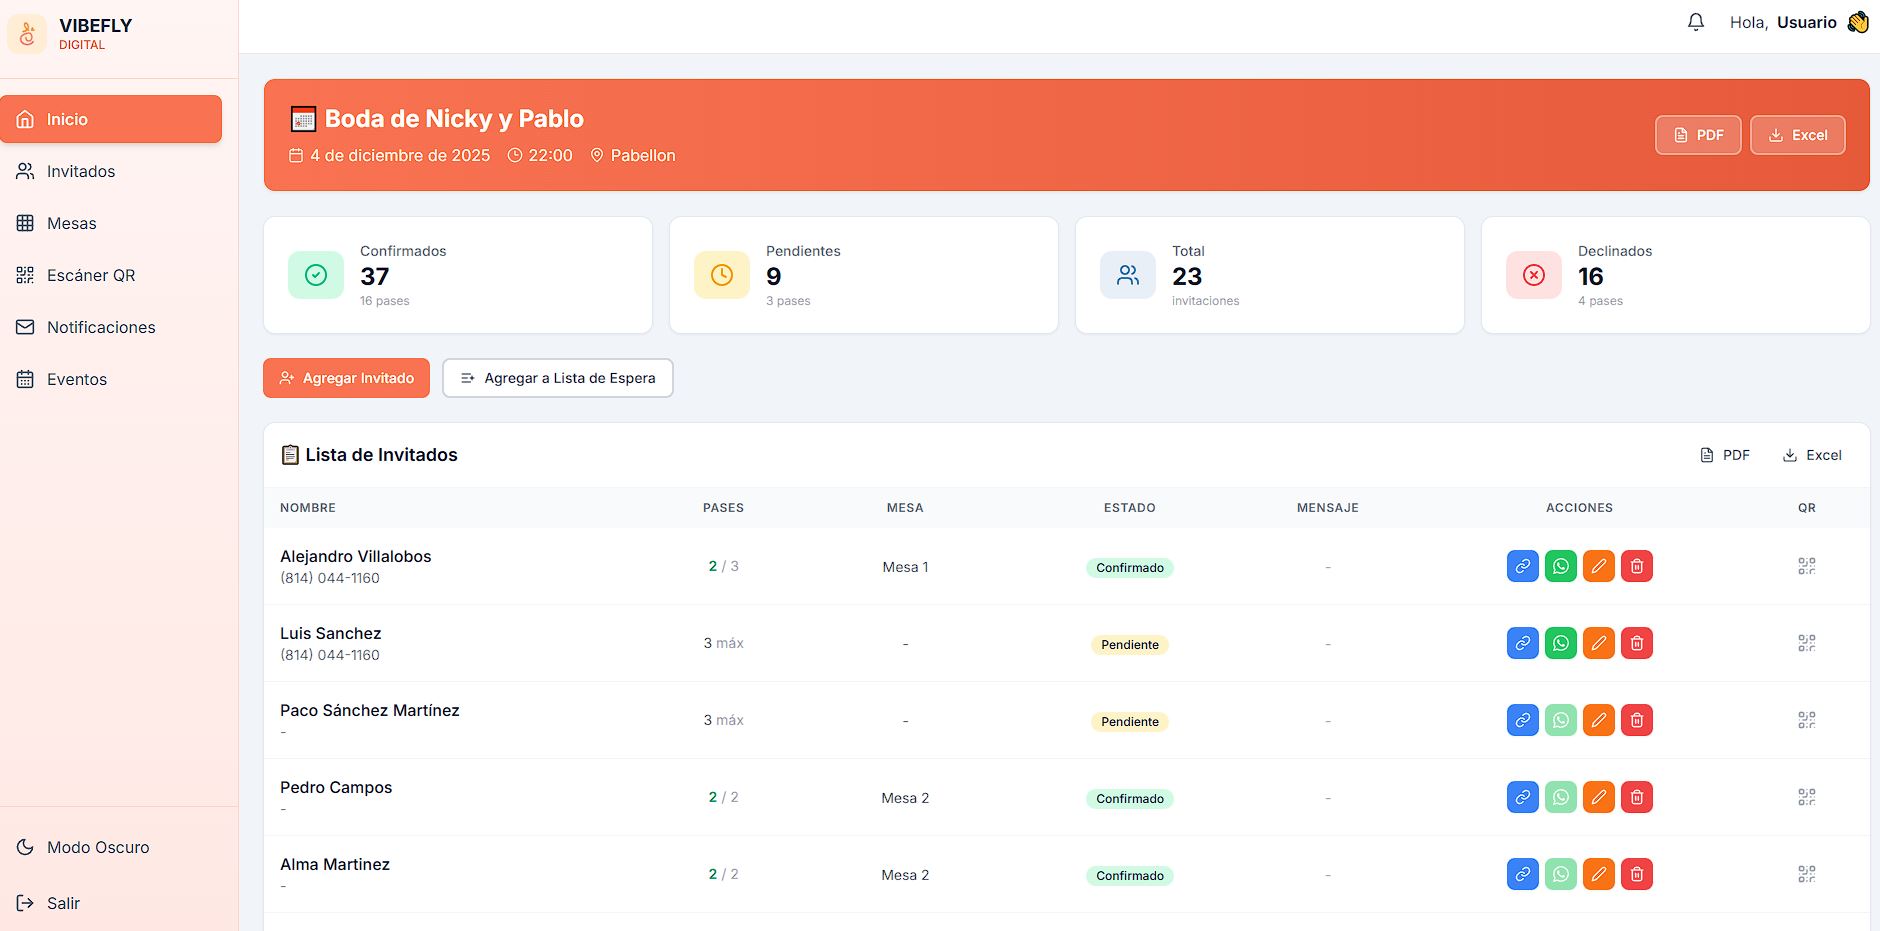This screenshot has width=1880, height=931.
Task: Click the invitation link icon for Paco Sánchez Martínez
Action: coord(1522,720)
